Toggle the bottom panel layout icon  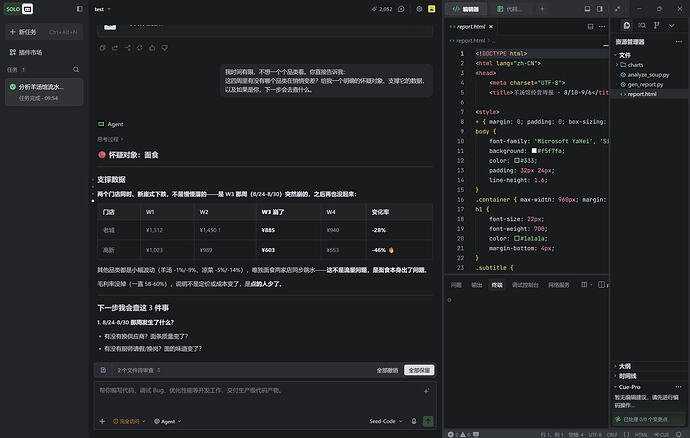587,9
